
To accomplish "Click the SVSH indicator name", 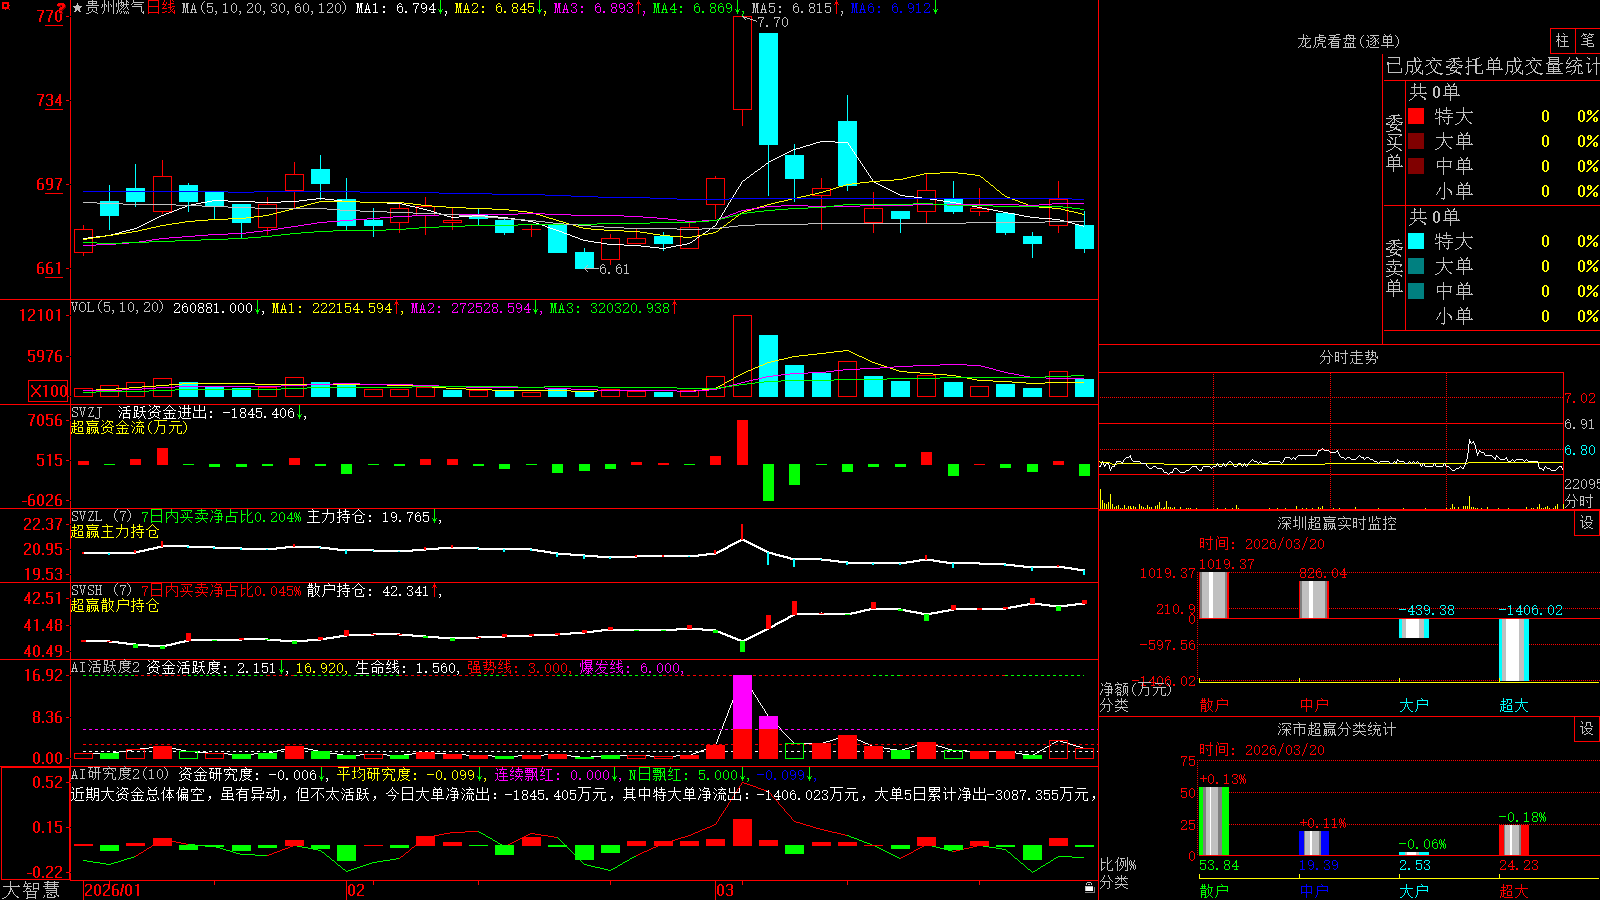I will pos(87,590).
